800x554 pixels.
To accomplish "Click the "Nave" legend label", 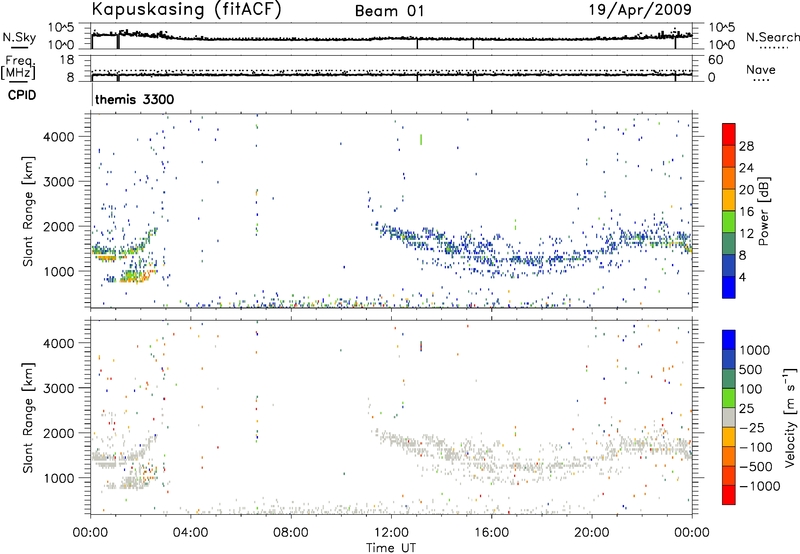I will coord(760,69).
